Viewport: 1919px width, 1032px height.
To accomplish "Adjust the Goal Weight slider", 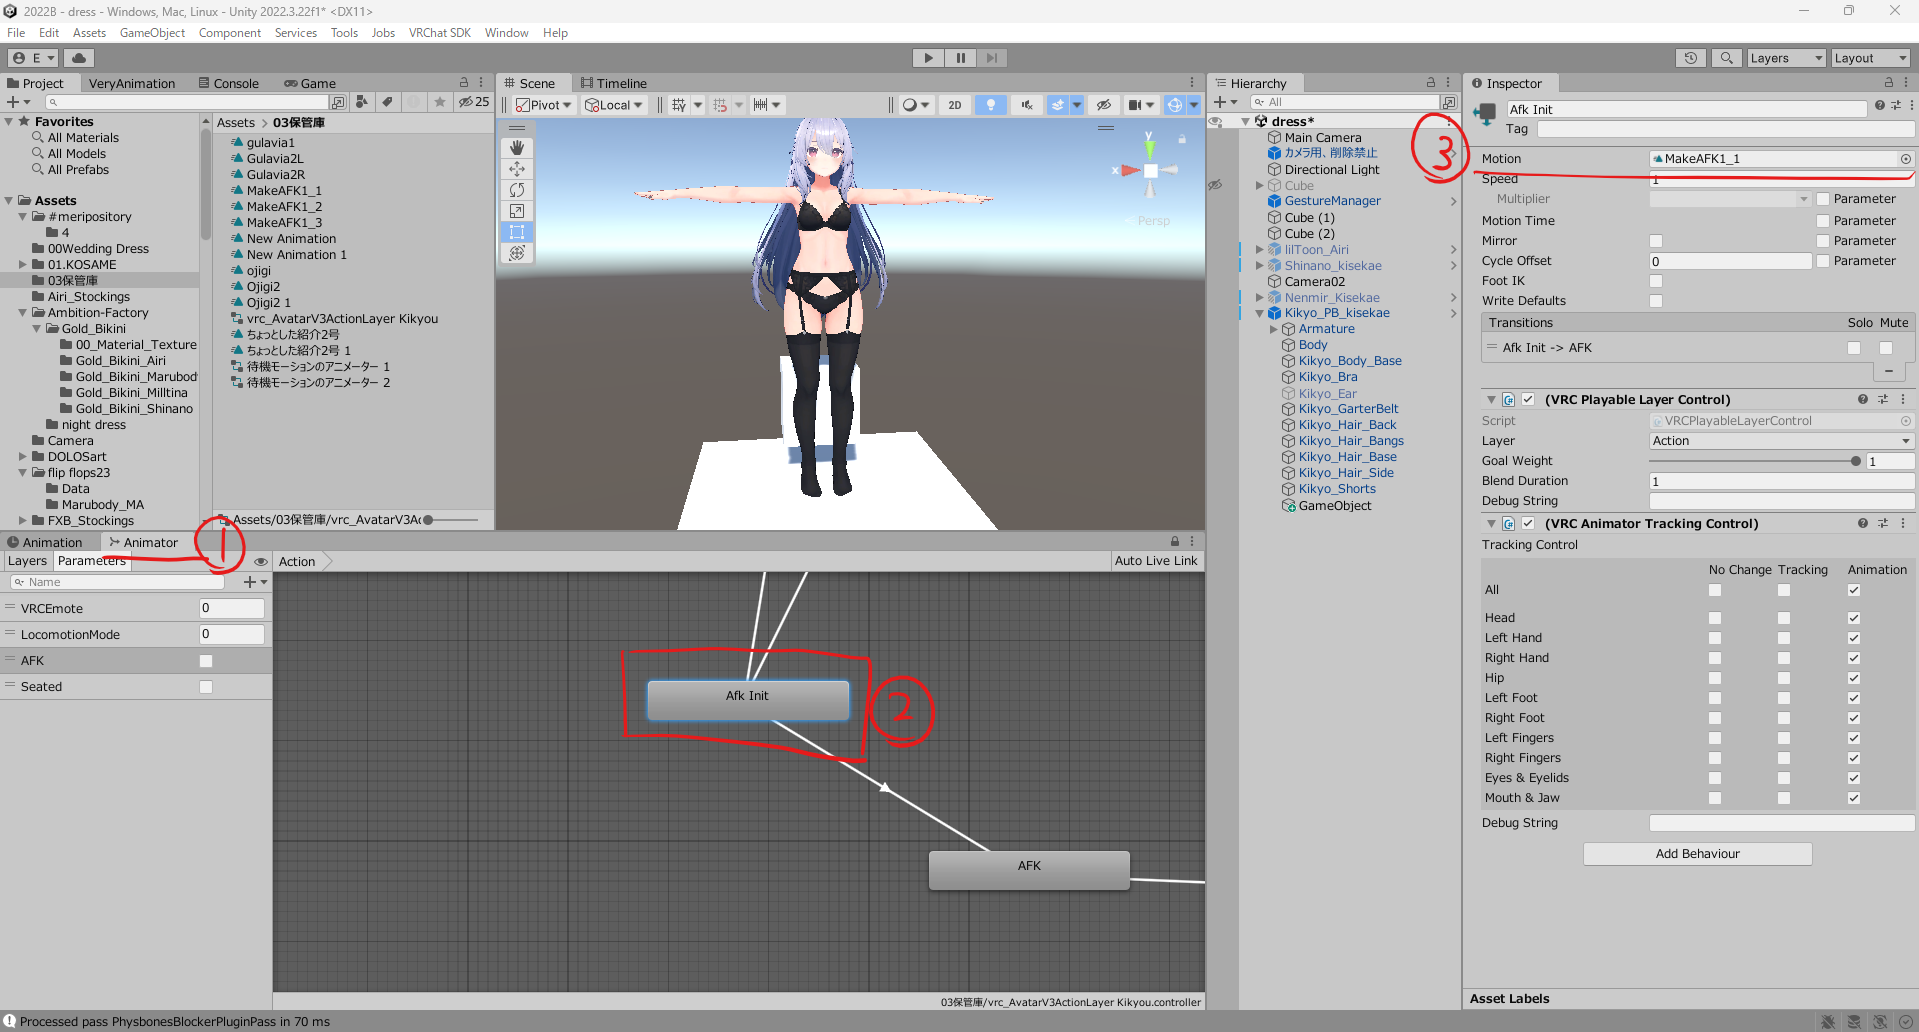I will [x=1754, y=461].
